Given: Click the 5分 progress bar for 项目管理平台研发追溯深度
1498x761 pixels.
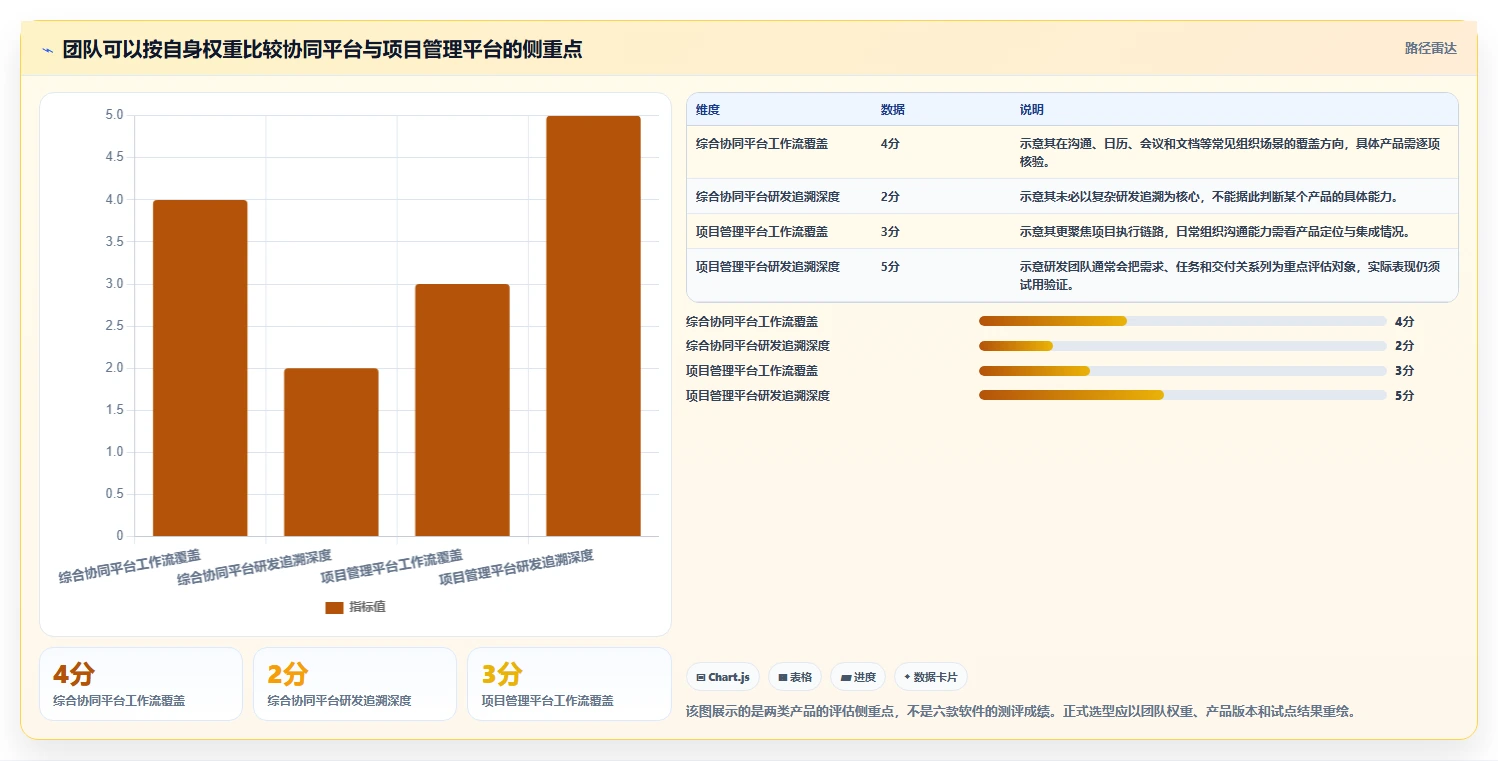Looking at the screenshot, I should (x=1183, y=395).
